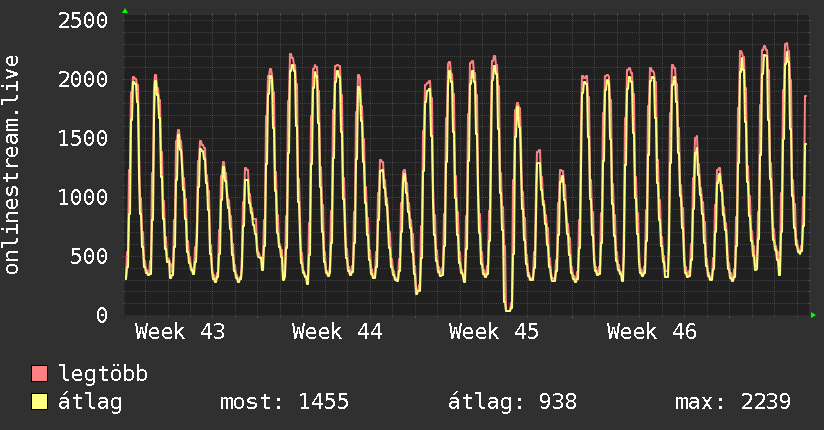Click the 1500 y-axis label

[x=83, y=138]
